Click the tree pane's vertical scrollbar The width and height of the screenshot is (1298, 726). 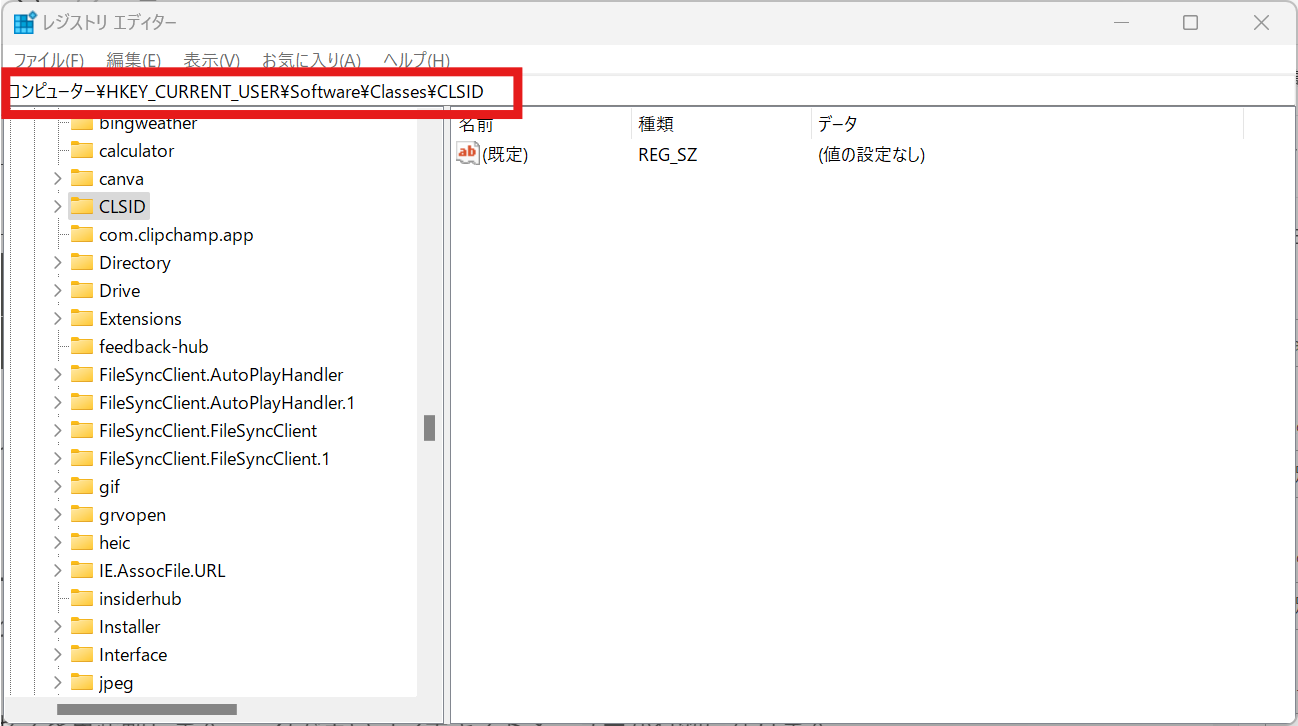pos(430,428)
